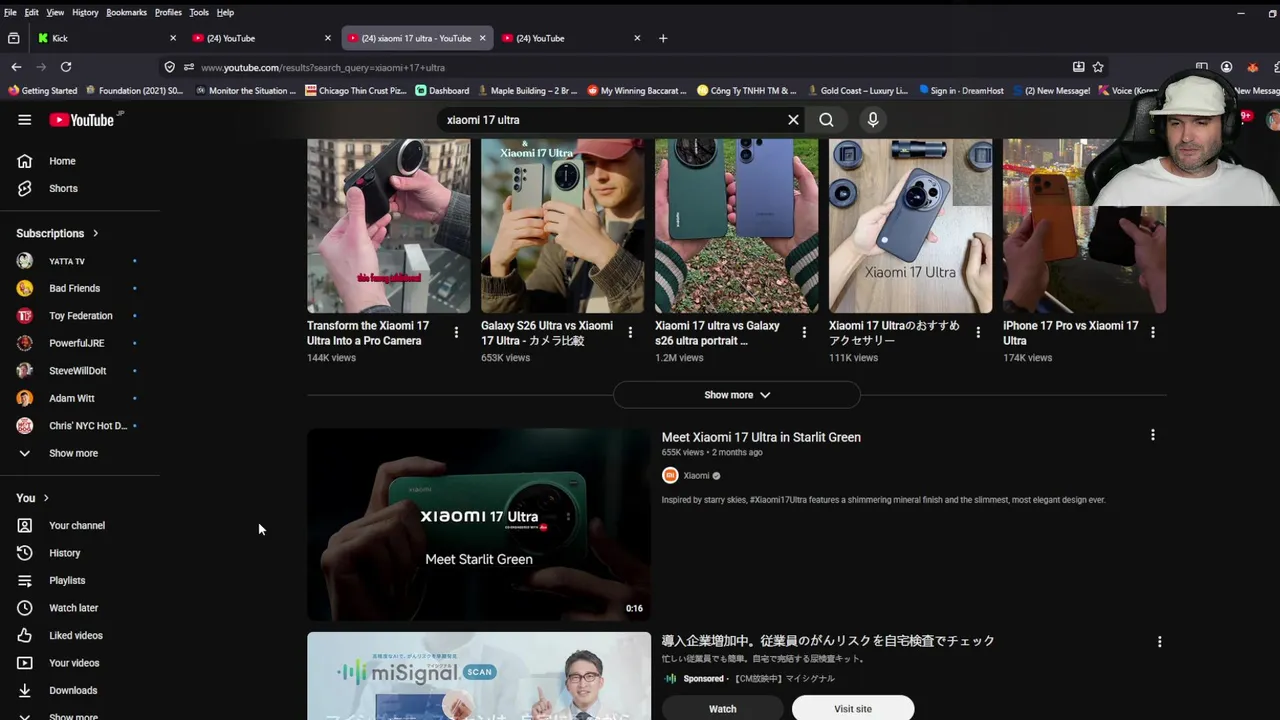Open more options for Transform the Xiaomi 17 short
Screen dimensions: 1280x720
click(x=456, y=332)
